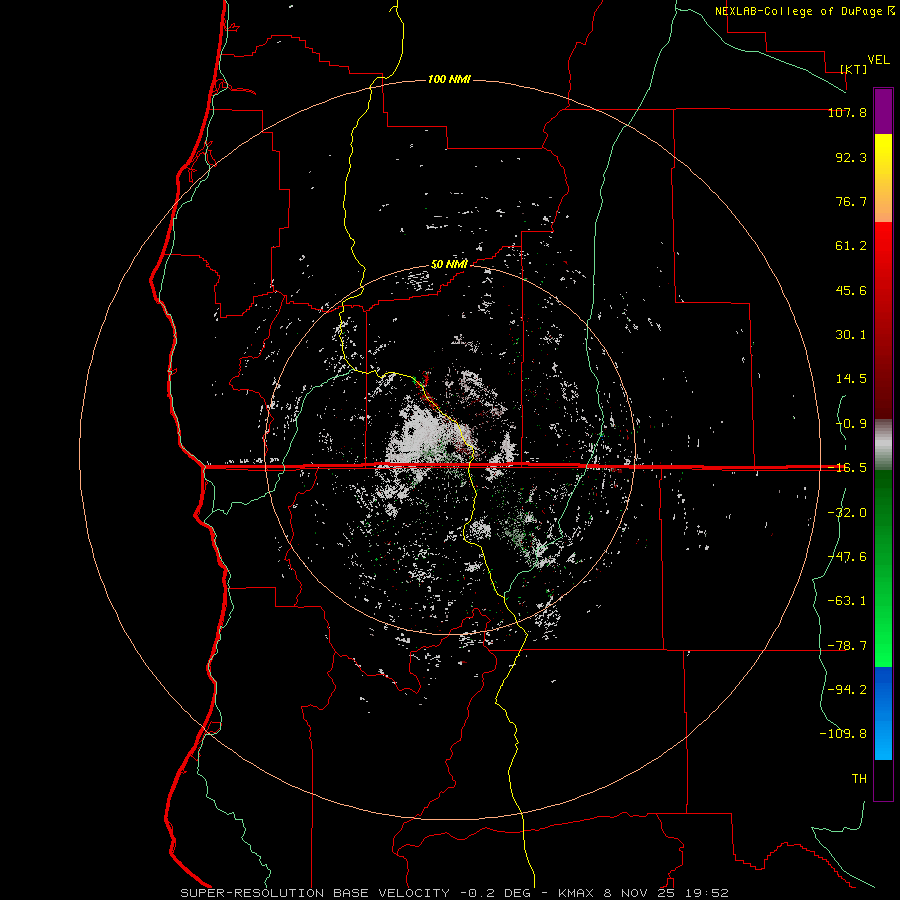Click the -109.8 velocity scale value
The height and width of the screenshot is (900, 900).
pos(843,734)
